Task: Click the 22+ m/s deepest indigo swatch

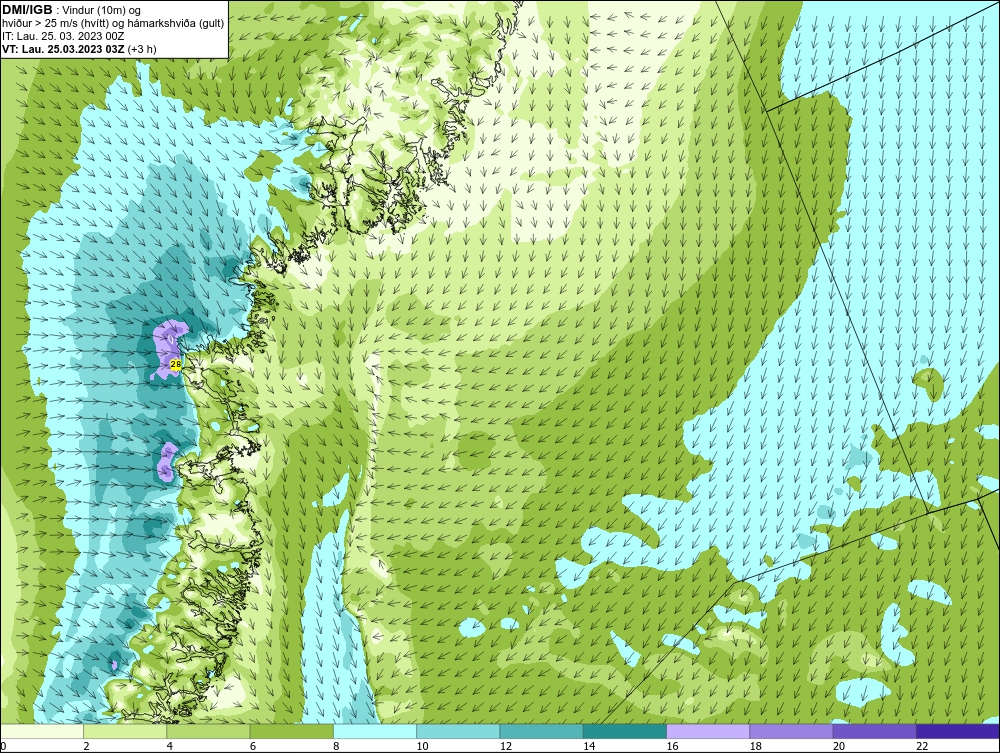Action: point(958,731)
